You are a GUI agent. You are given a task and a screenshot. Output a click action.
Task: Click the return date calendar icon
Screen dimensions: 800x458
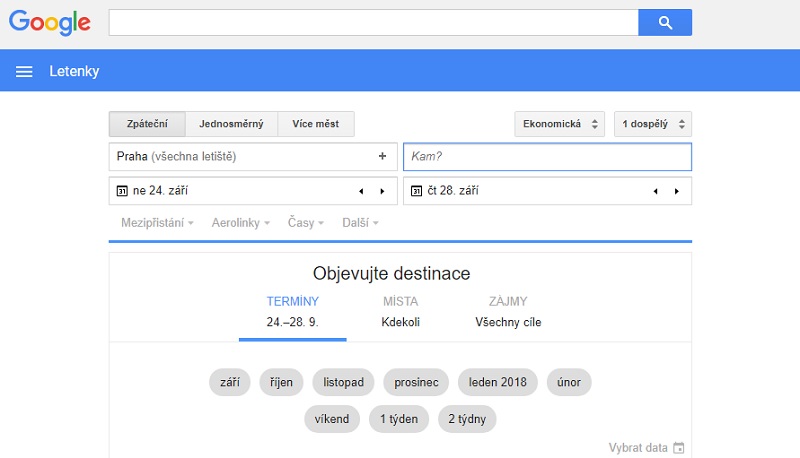(416, 191)
